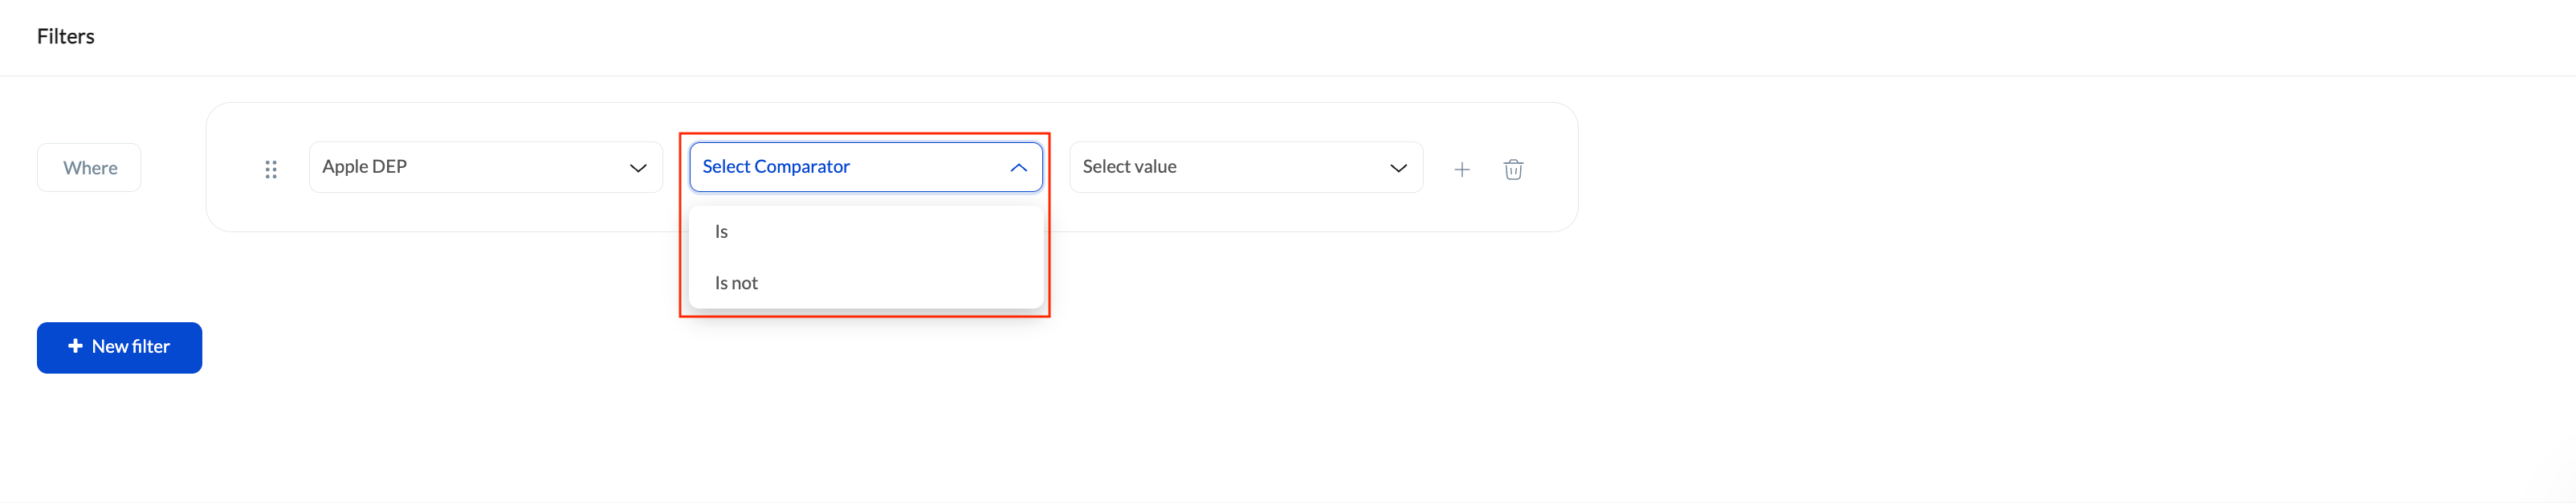This screenshot has height=503, width=2576.
Task: Click the Where condition label
Action: 89,168
